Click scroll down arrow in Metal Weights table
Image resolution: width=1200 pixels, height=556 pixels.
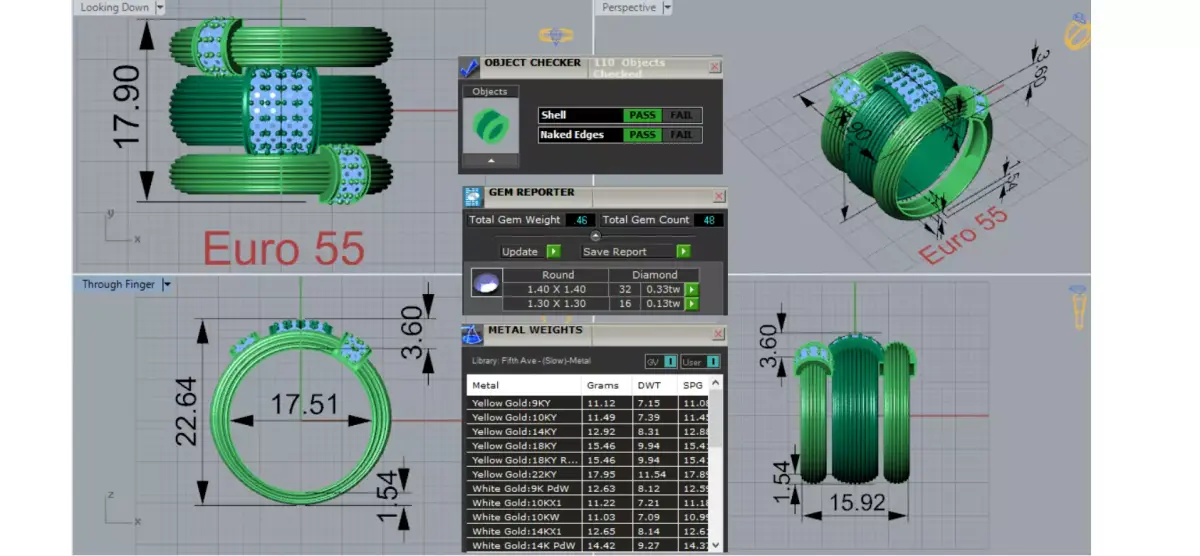pos(717,546)
